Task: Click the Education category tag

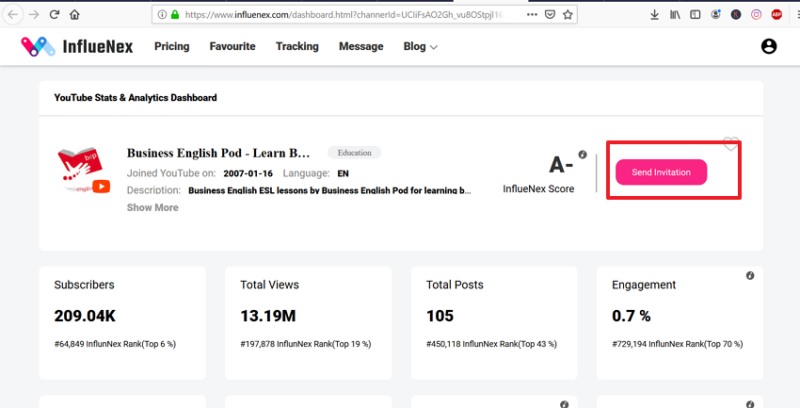Action: [355, 152]
